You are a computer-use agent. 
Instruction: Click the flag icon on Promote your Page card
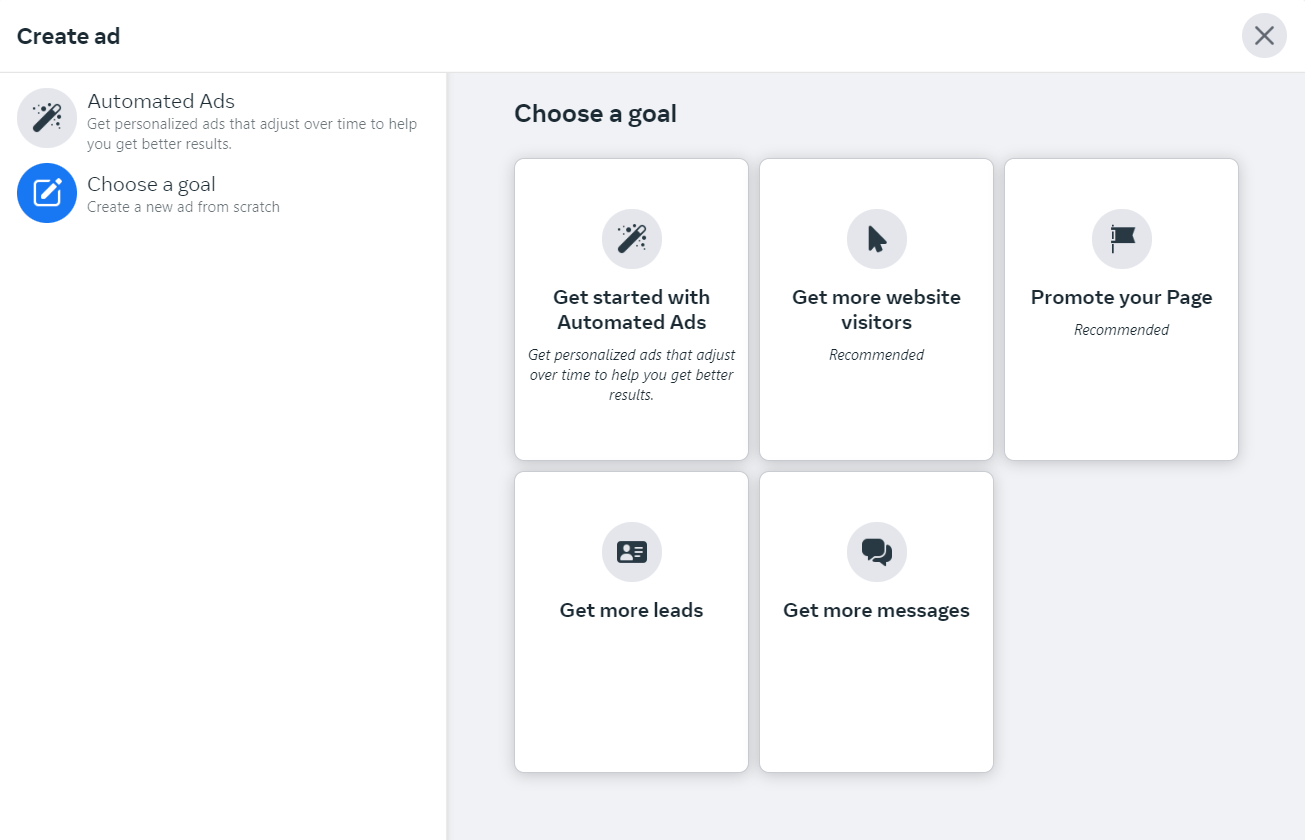click(1121, 239)
